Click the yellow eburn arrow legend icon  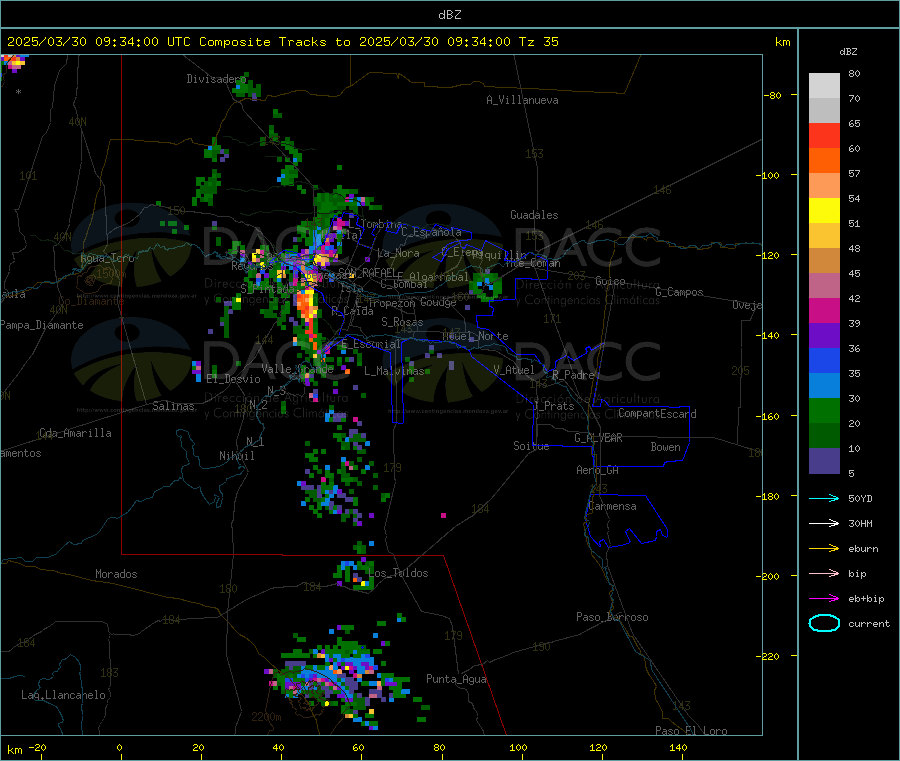824,549
